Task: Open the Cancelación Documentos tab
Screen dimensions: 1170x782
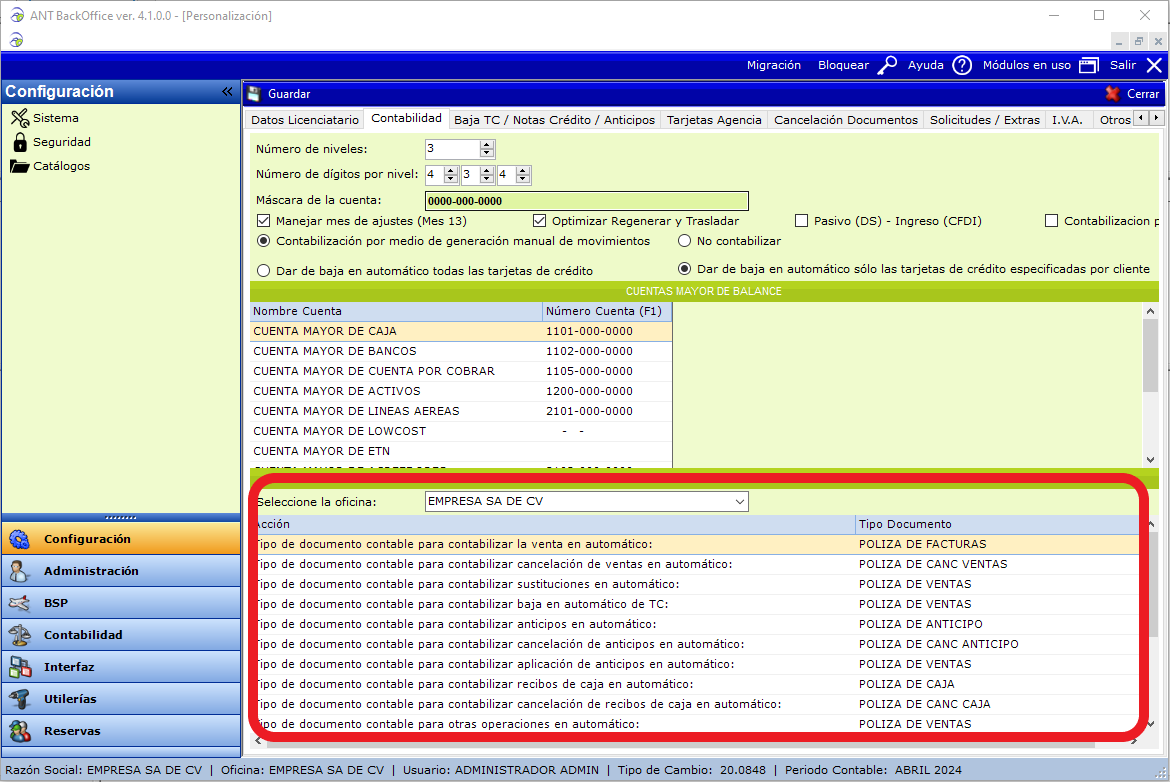Action: point(845,120)
